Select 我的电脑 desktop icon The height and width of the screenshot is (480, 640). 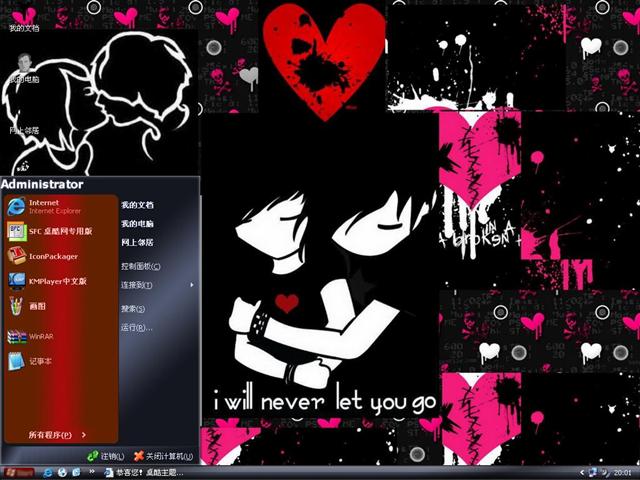click(x=24, y=68)
